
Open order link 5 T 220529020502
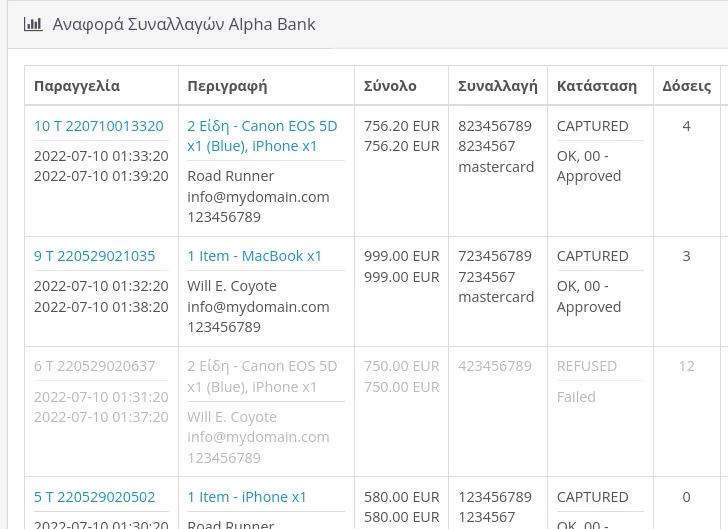(x=94, y=497)
